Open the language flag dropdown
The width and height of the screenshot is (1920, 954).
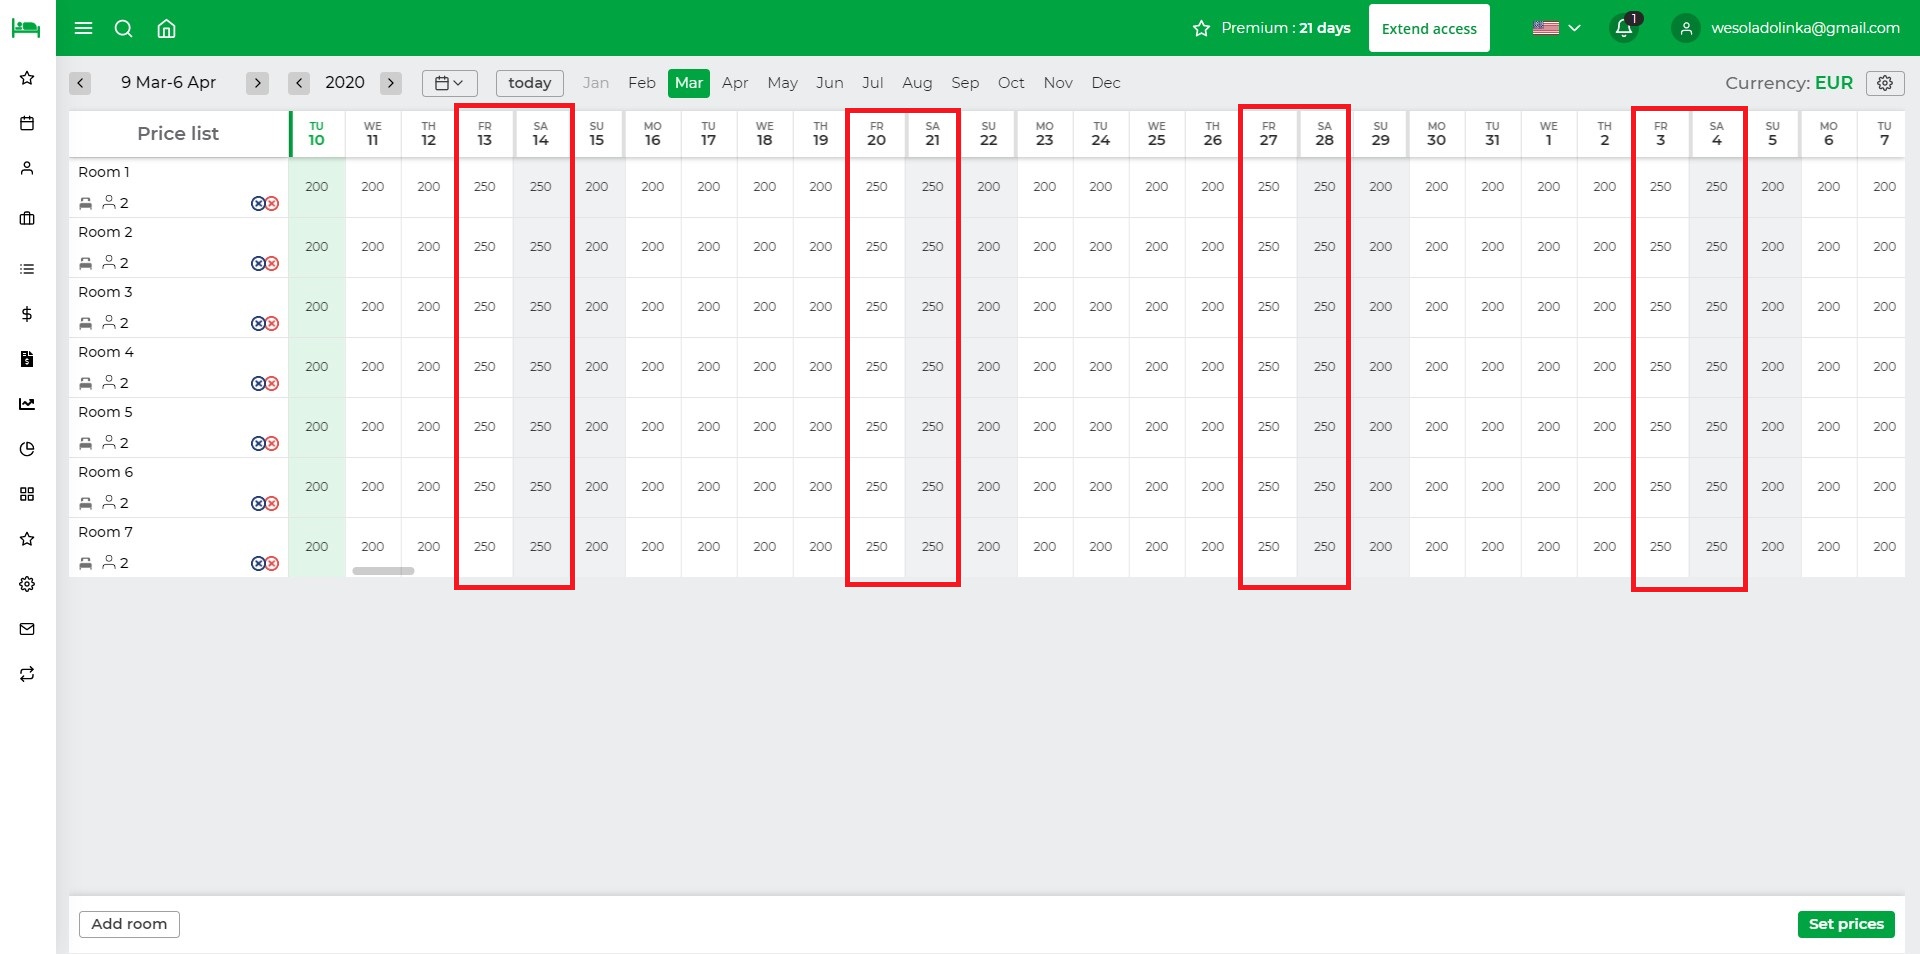pyautogui.click(x=1556, y=28)
